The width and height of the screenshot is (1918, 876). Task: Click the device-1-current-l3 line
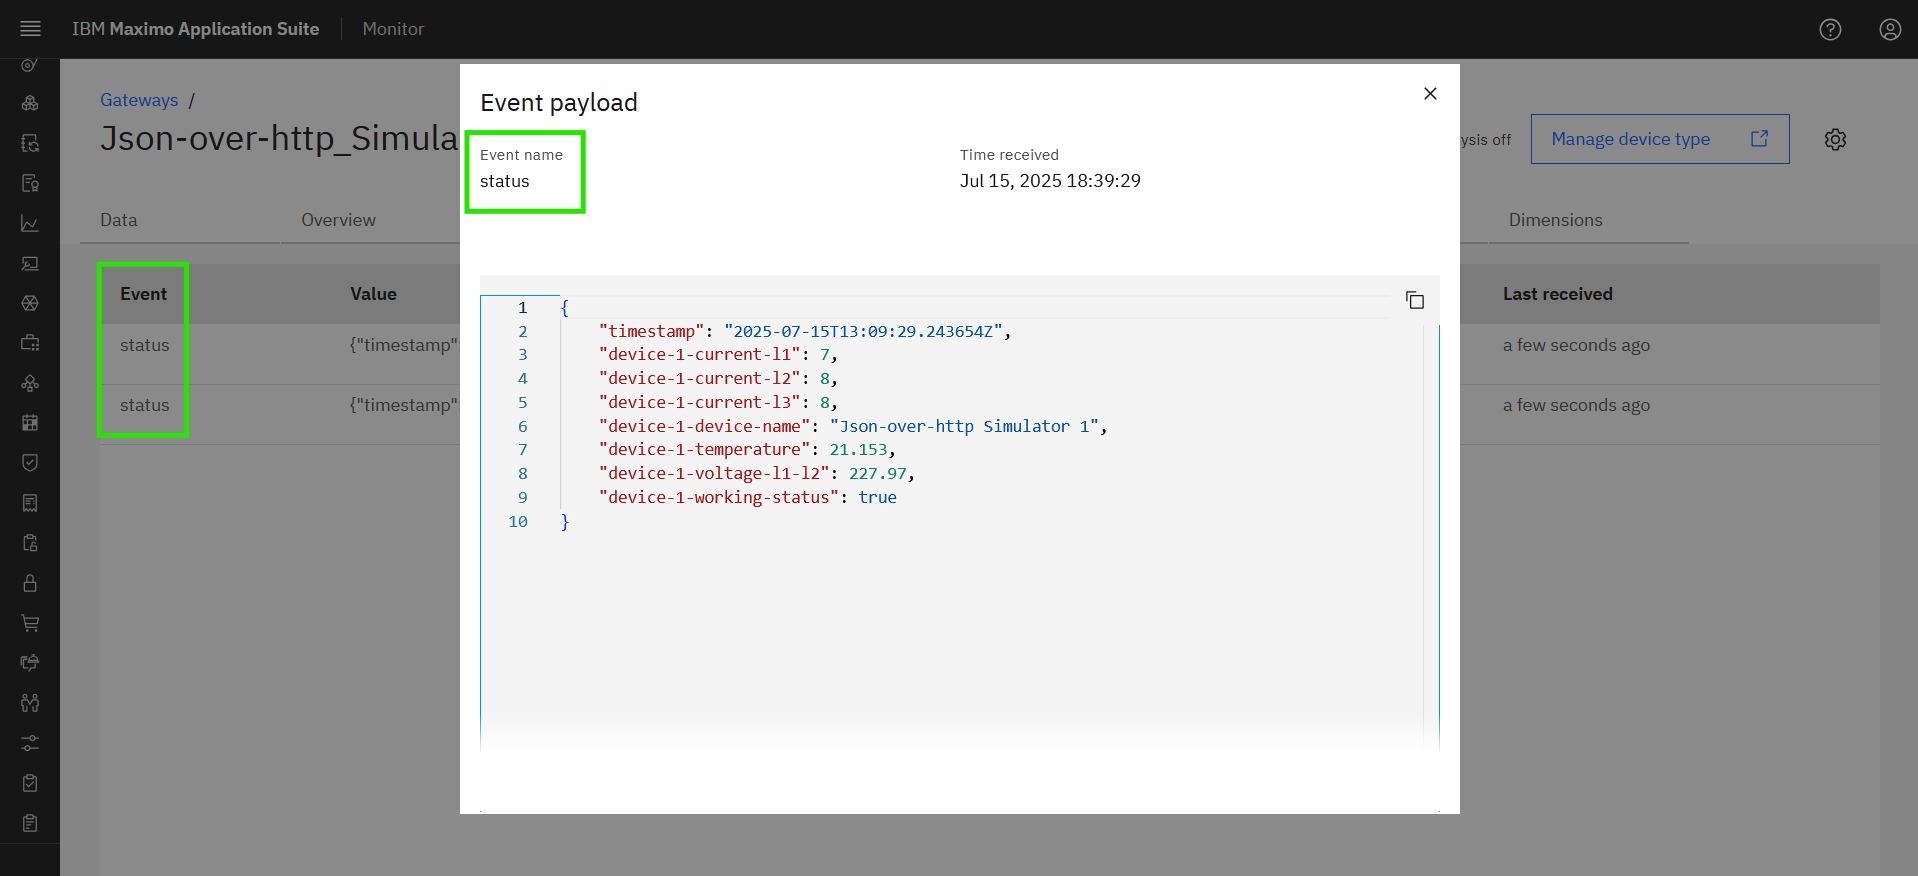click(x=718, y=402)
